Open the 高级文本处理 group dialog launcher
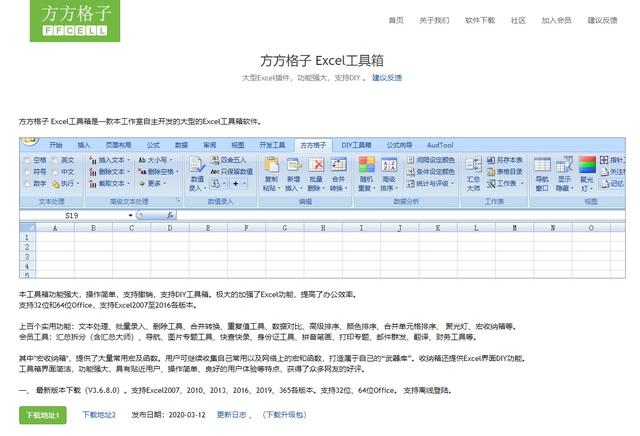 tap(178, 201)
